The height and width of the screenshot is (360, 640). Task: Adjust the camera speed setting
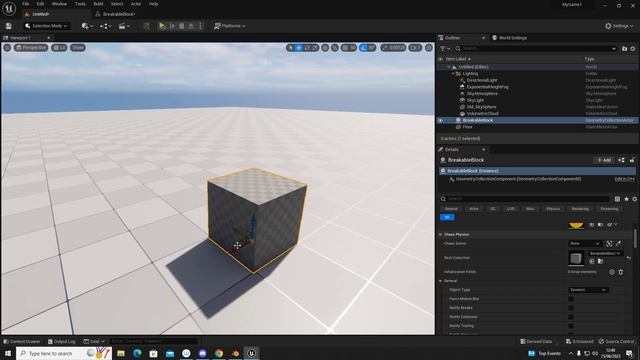click(415, 48)
